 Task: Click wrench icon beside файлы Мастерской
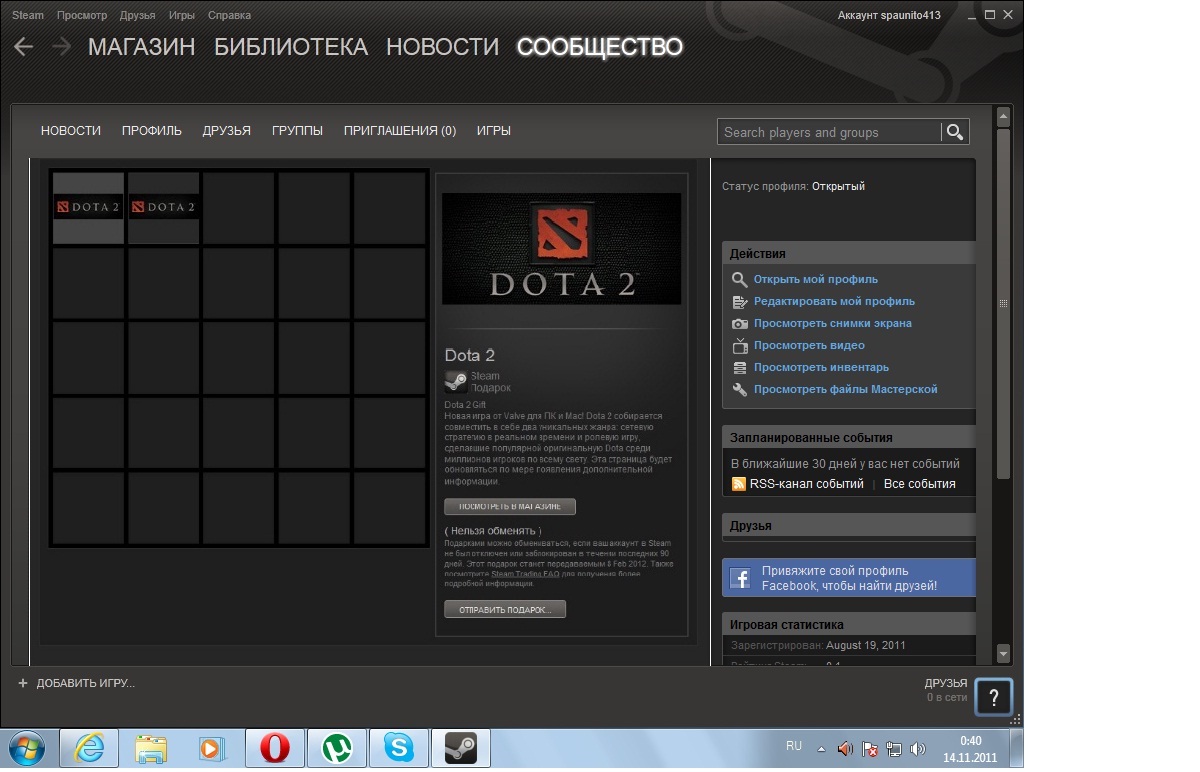coord(740,390)
